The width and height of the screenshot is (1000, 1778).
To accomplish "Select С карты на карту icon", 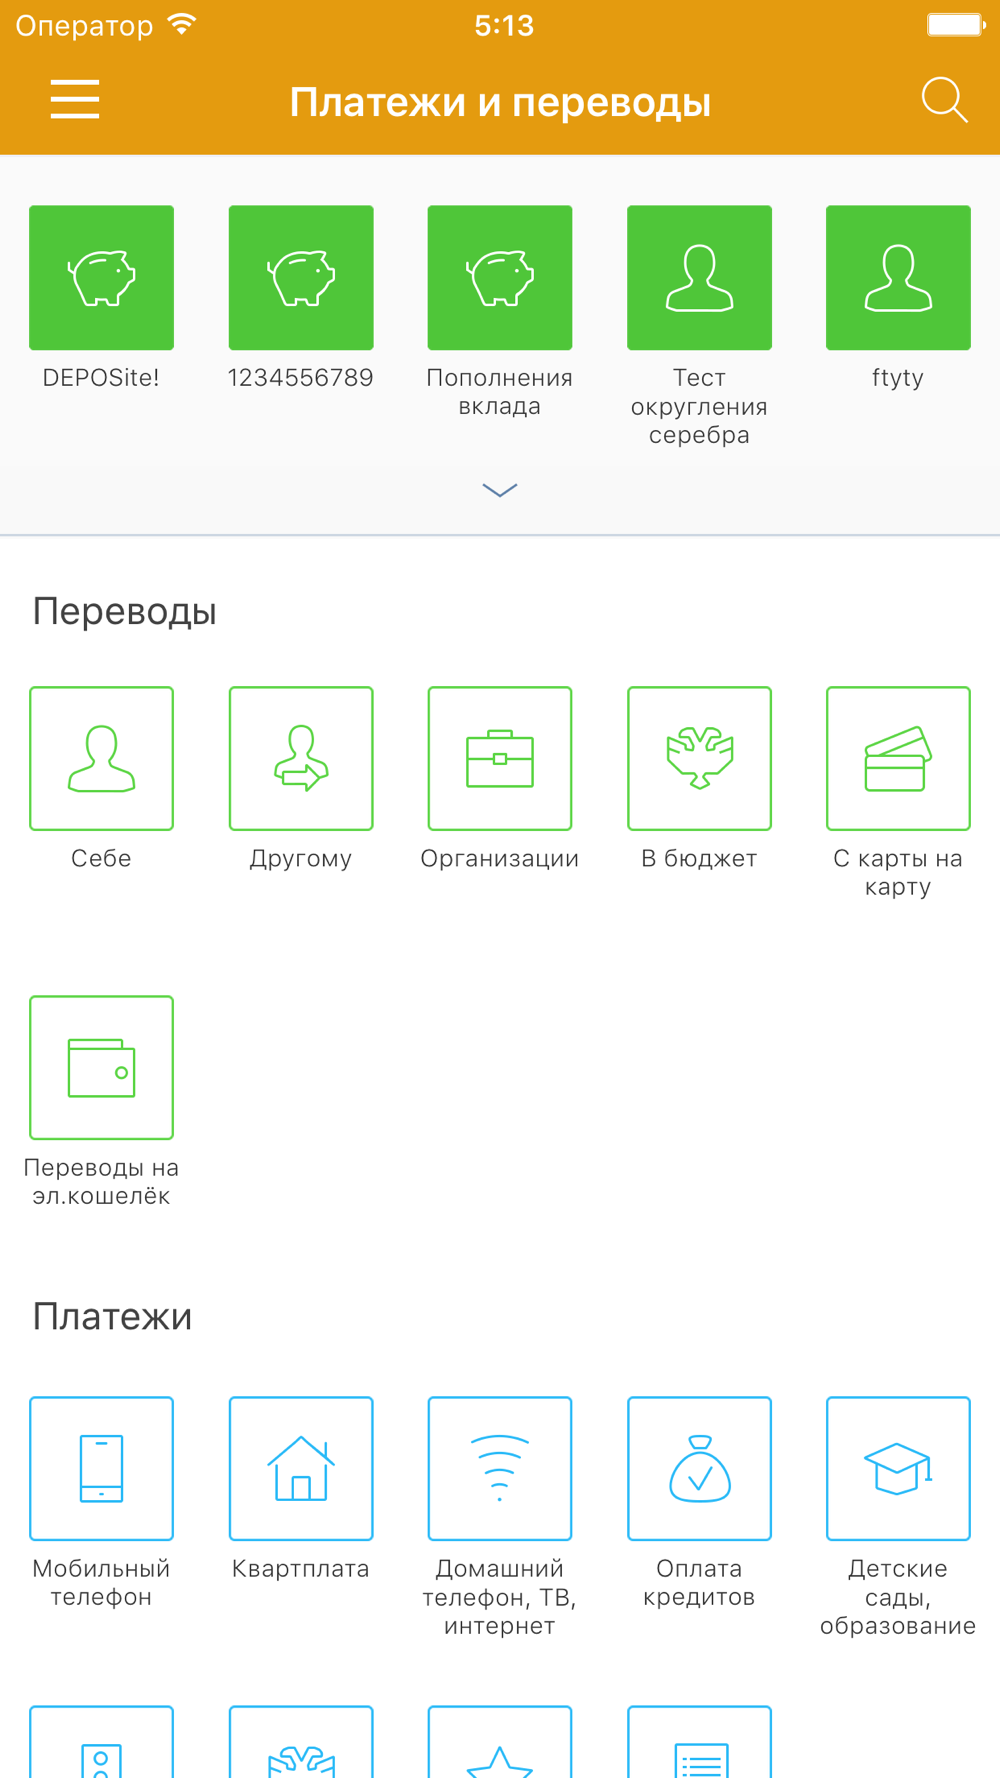I will (898, 758).
